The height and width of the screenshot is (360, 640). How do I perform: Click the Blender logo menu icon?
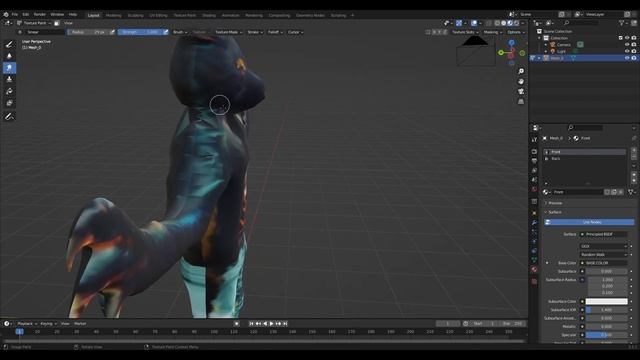coord(6,15)
